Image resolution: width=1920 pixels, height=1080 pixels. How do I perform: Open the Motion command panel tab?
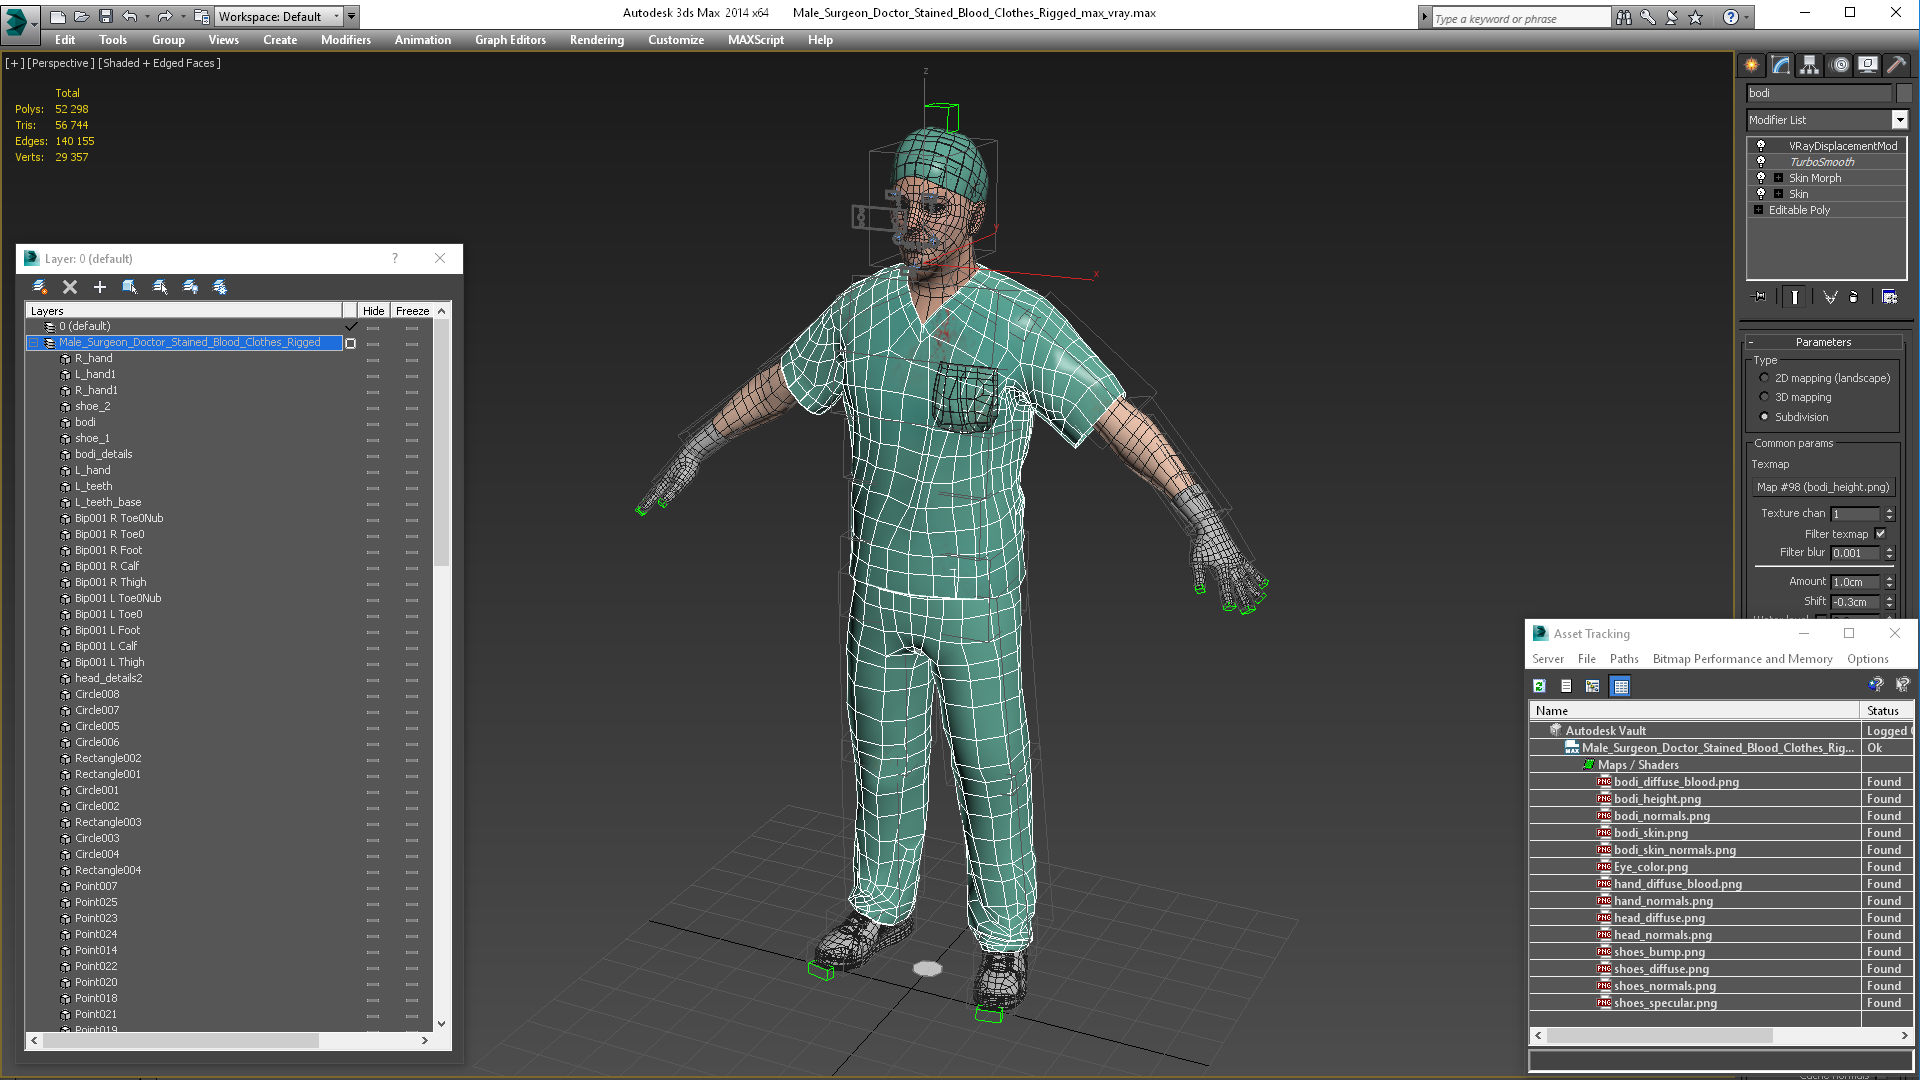[1840, 65]
